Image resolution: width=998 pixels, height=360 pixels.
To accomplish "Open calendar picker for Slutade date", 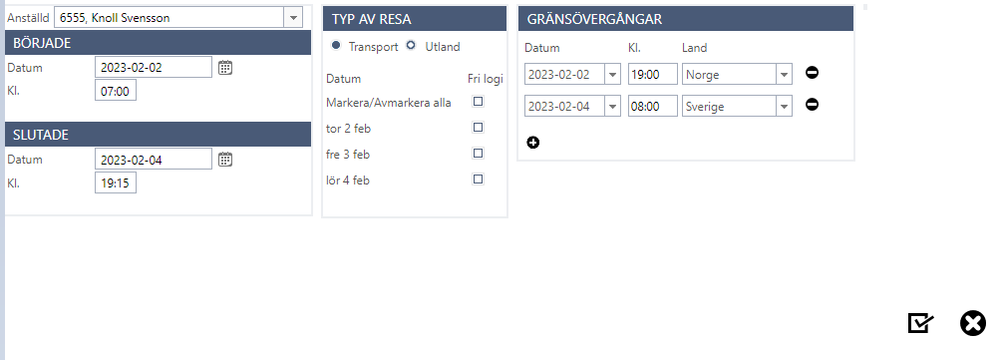I will (225, 159).
